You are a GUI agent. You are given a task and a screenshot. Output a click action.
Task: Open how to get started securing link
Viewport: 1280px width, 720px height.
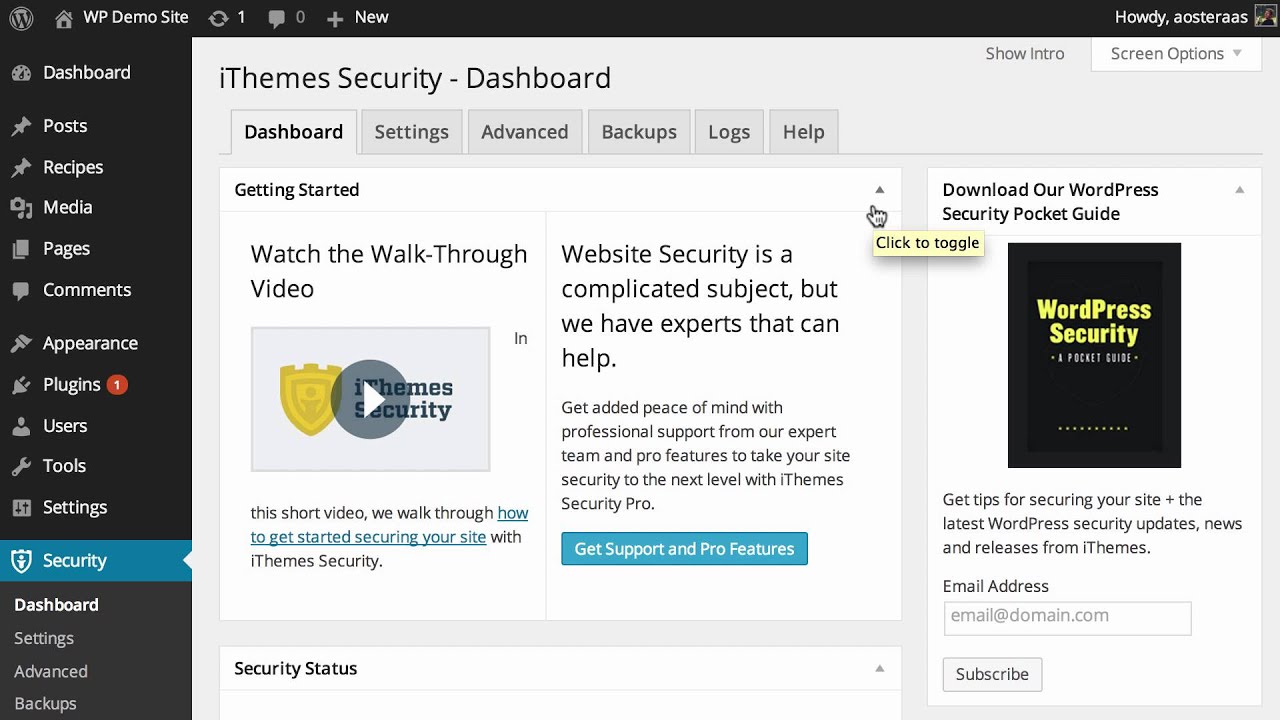389,525
